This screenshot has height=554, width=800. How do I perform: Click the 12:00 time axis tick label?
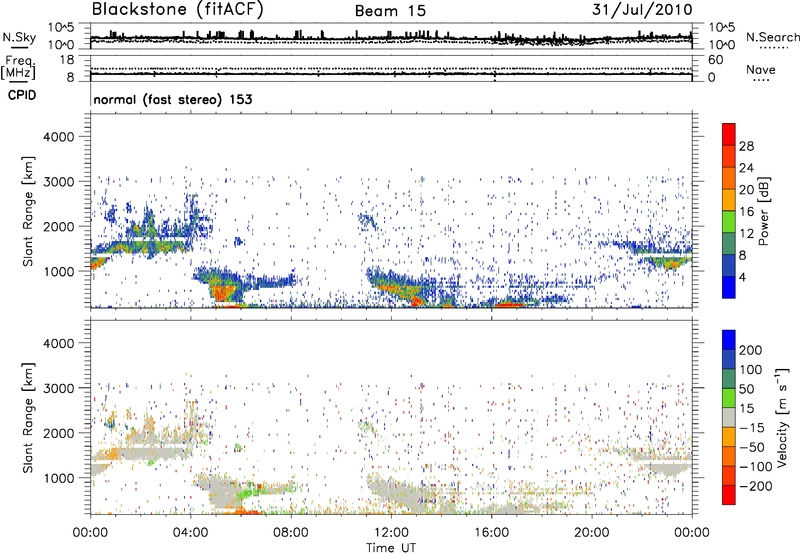click(391, 533)
